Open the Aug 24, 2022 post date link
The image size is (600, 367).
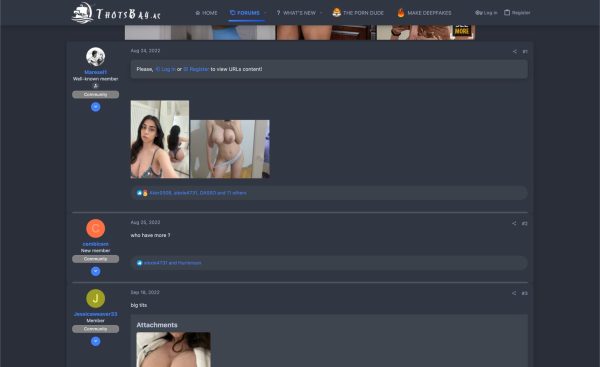(145, 51)
